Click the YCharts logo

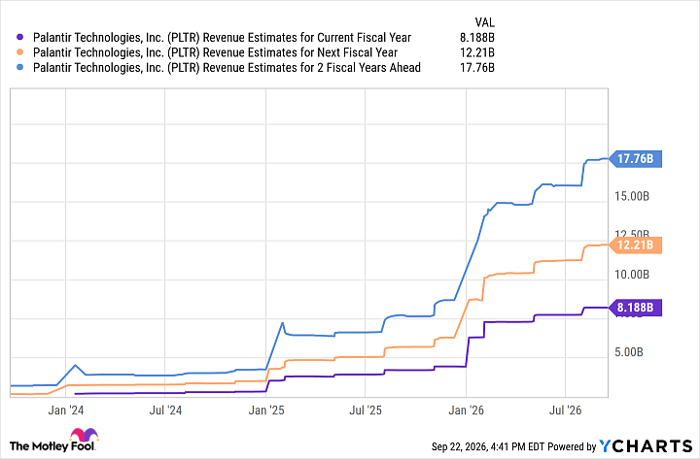(646, 446)
